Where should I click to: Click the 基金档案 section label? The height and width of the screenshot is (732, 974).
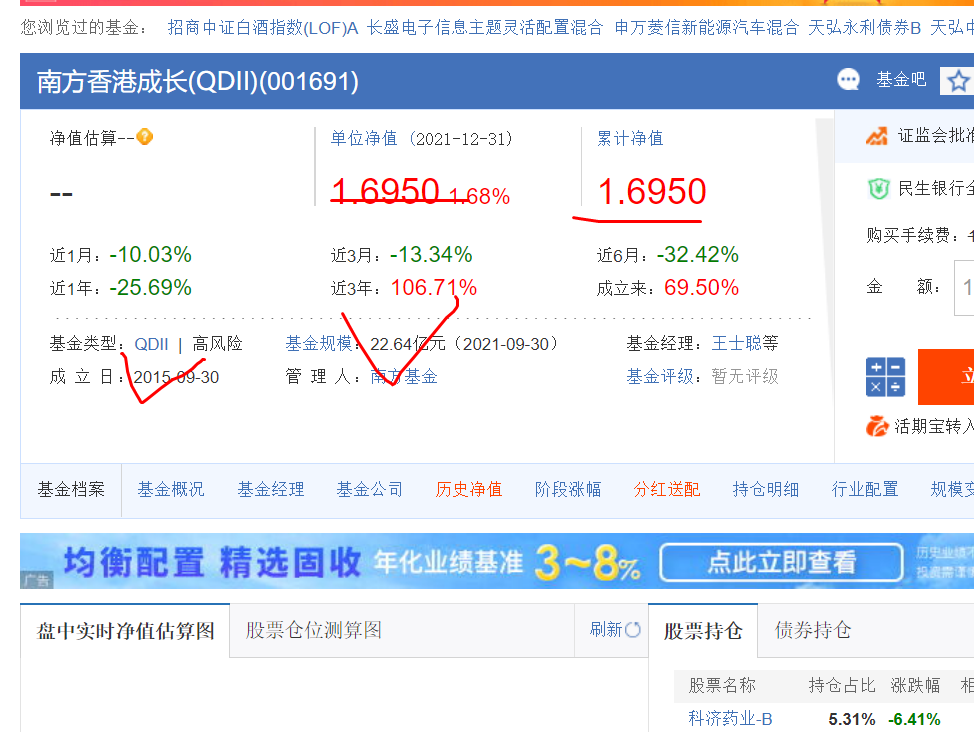[71, 490]
